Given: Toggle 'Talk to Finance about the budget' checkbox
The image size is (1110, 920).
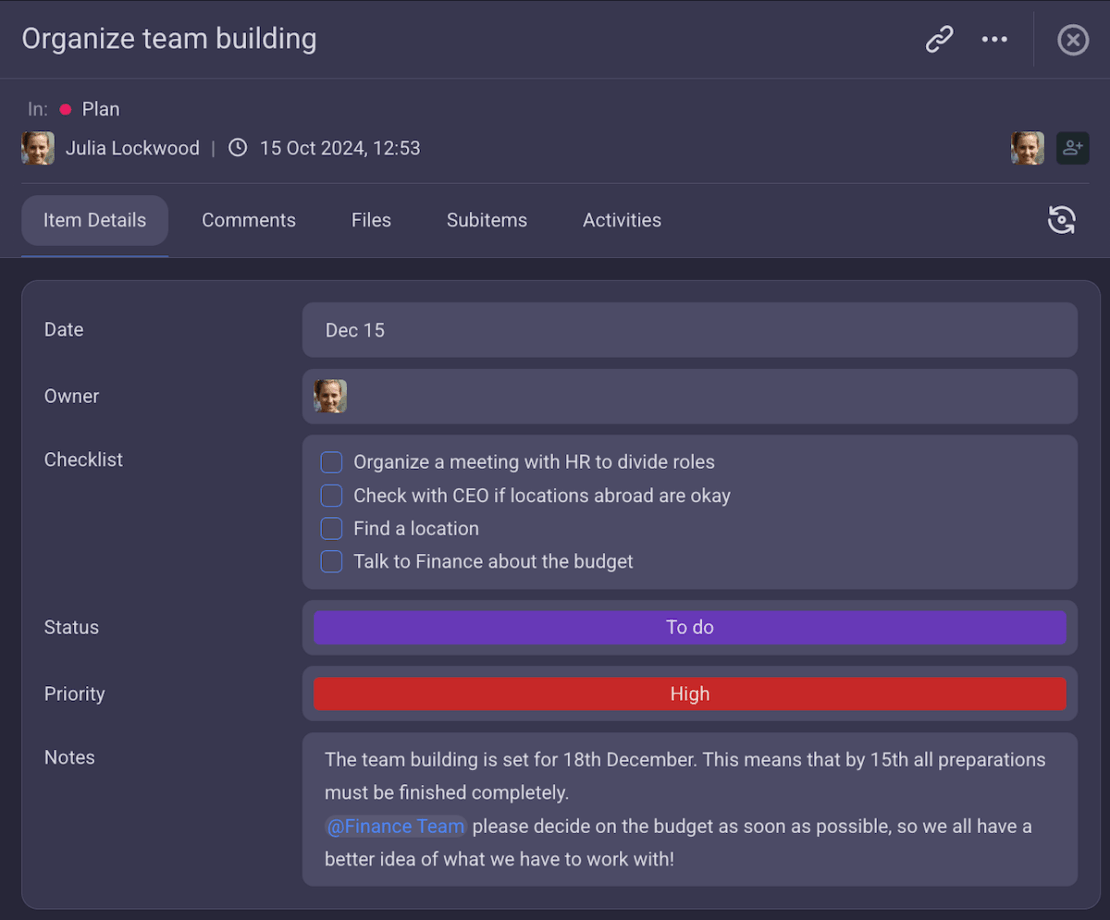Looking at the screenshot, I should pos(331,561).
